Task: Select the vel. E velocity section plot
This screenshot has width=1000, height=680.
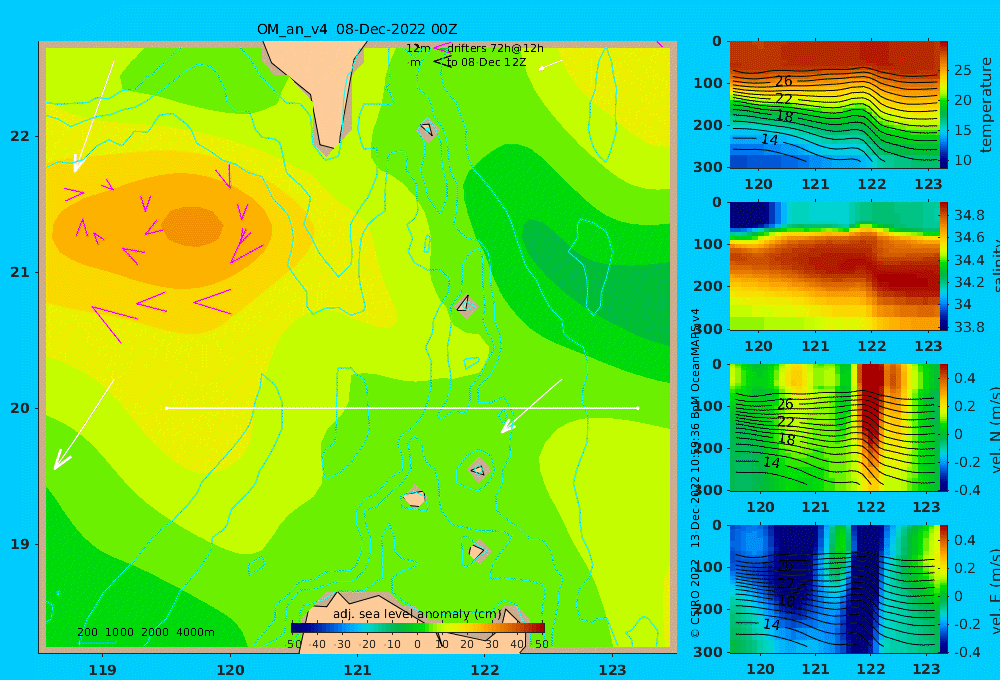Action: tap(834, 589)
